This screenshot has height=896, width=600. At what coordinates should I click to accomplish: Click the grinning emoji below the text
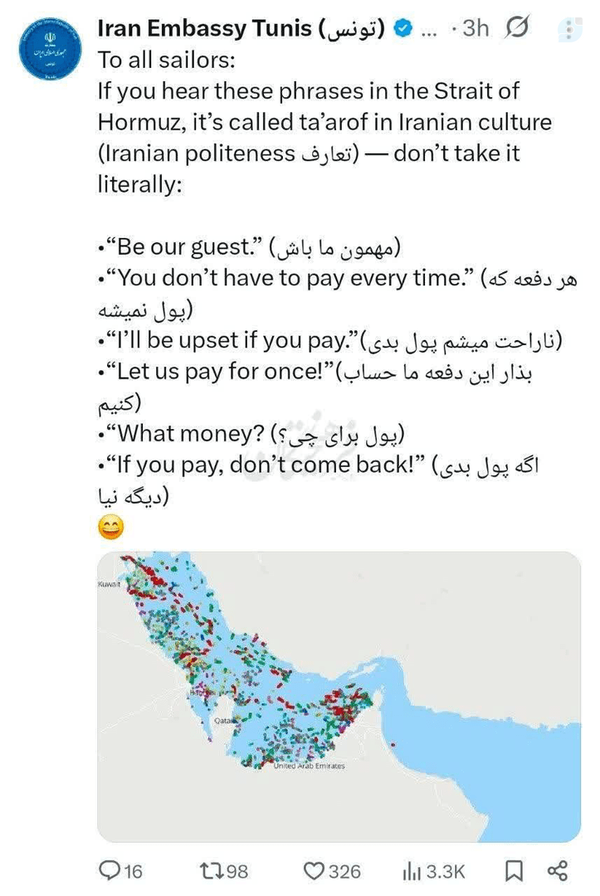pos(111,527)
